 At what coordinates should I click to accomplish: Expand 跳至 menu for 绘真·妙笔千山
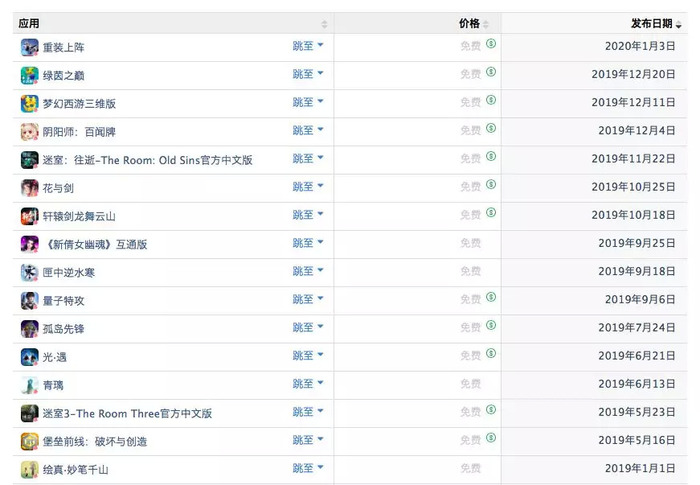[x=308, y=468]
